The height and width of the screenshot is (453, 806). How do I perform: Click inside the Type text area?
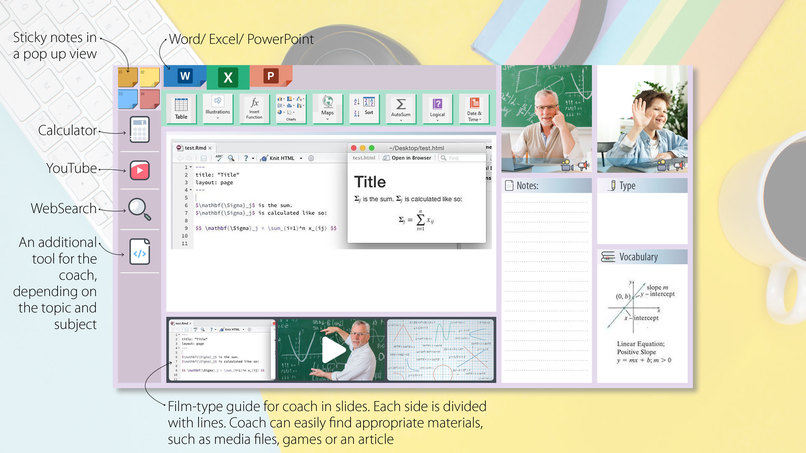(642, 218)
